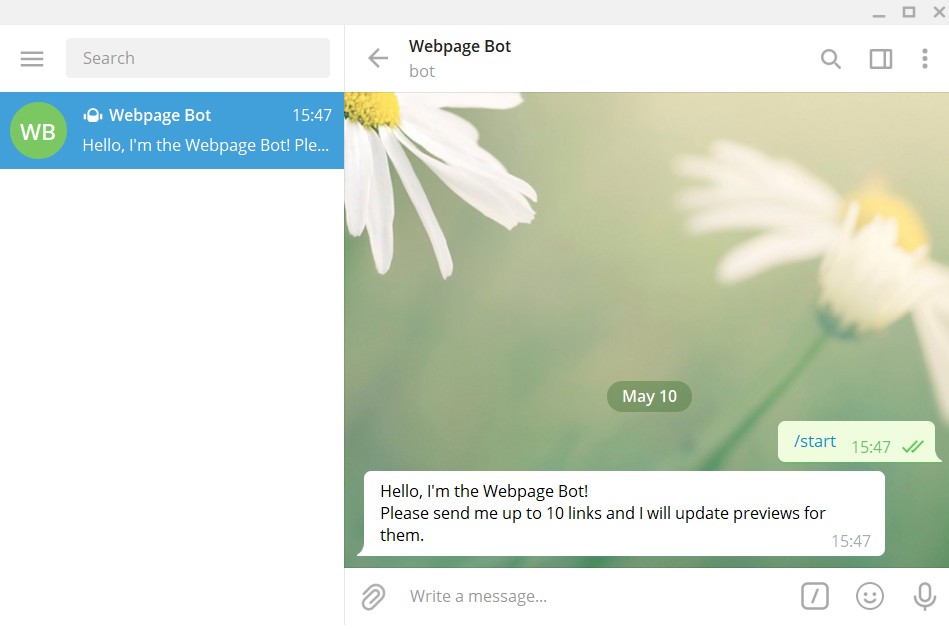This screenshot has height=629, width=949.
Task: Open the three-dot chat options menu
Action: tap(925, 59)
